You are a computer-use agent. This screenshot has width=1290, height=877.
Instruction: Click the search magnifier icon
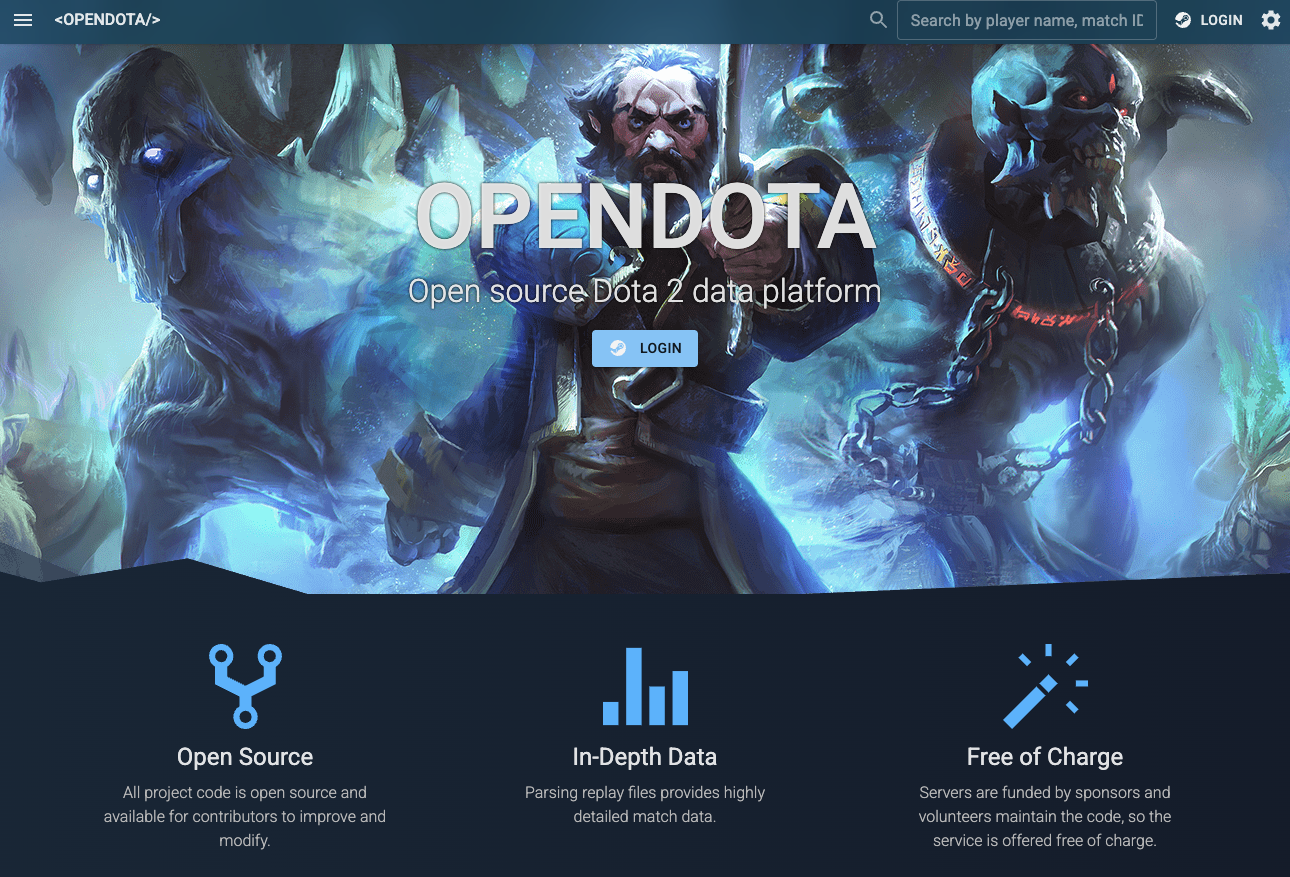(878, 19)
